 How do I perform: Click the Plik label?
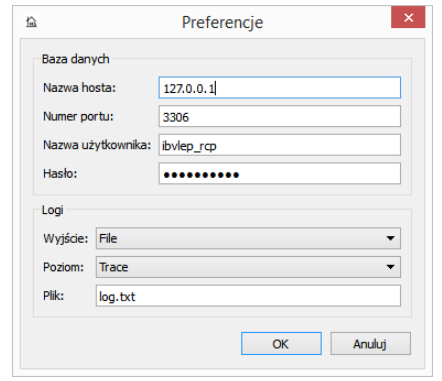coord(53,296)
